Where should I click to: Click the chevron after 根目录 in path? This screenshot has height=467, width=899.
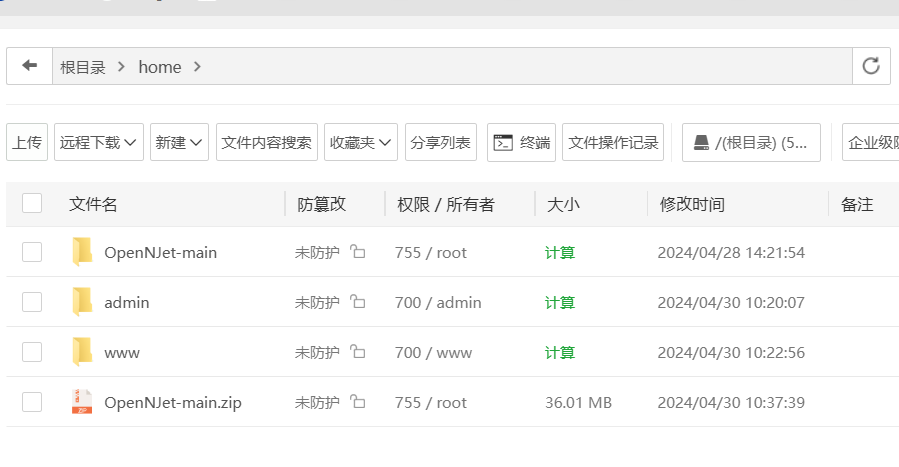coord(121,66)
